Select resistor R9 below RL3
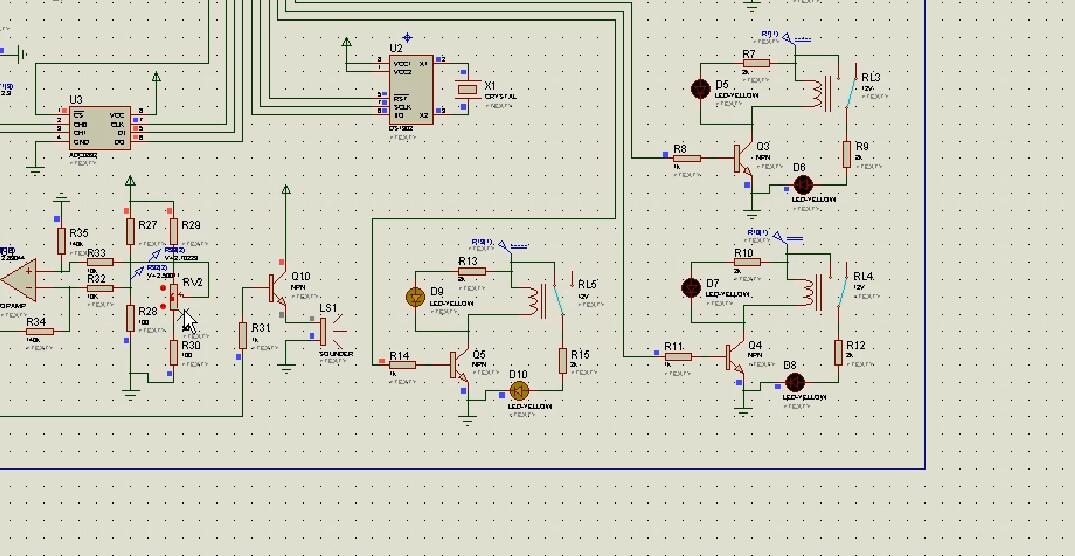Viewport: 1075px width, 556px height. point(847,154)
